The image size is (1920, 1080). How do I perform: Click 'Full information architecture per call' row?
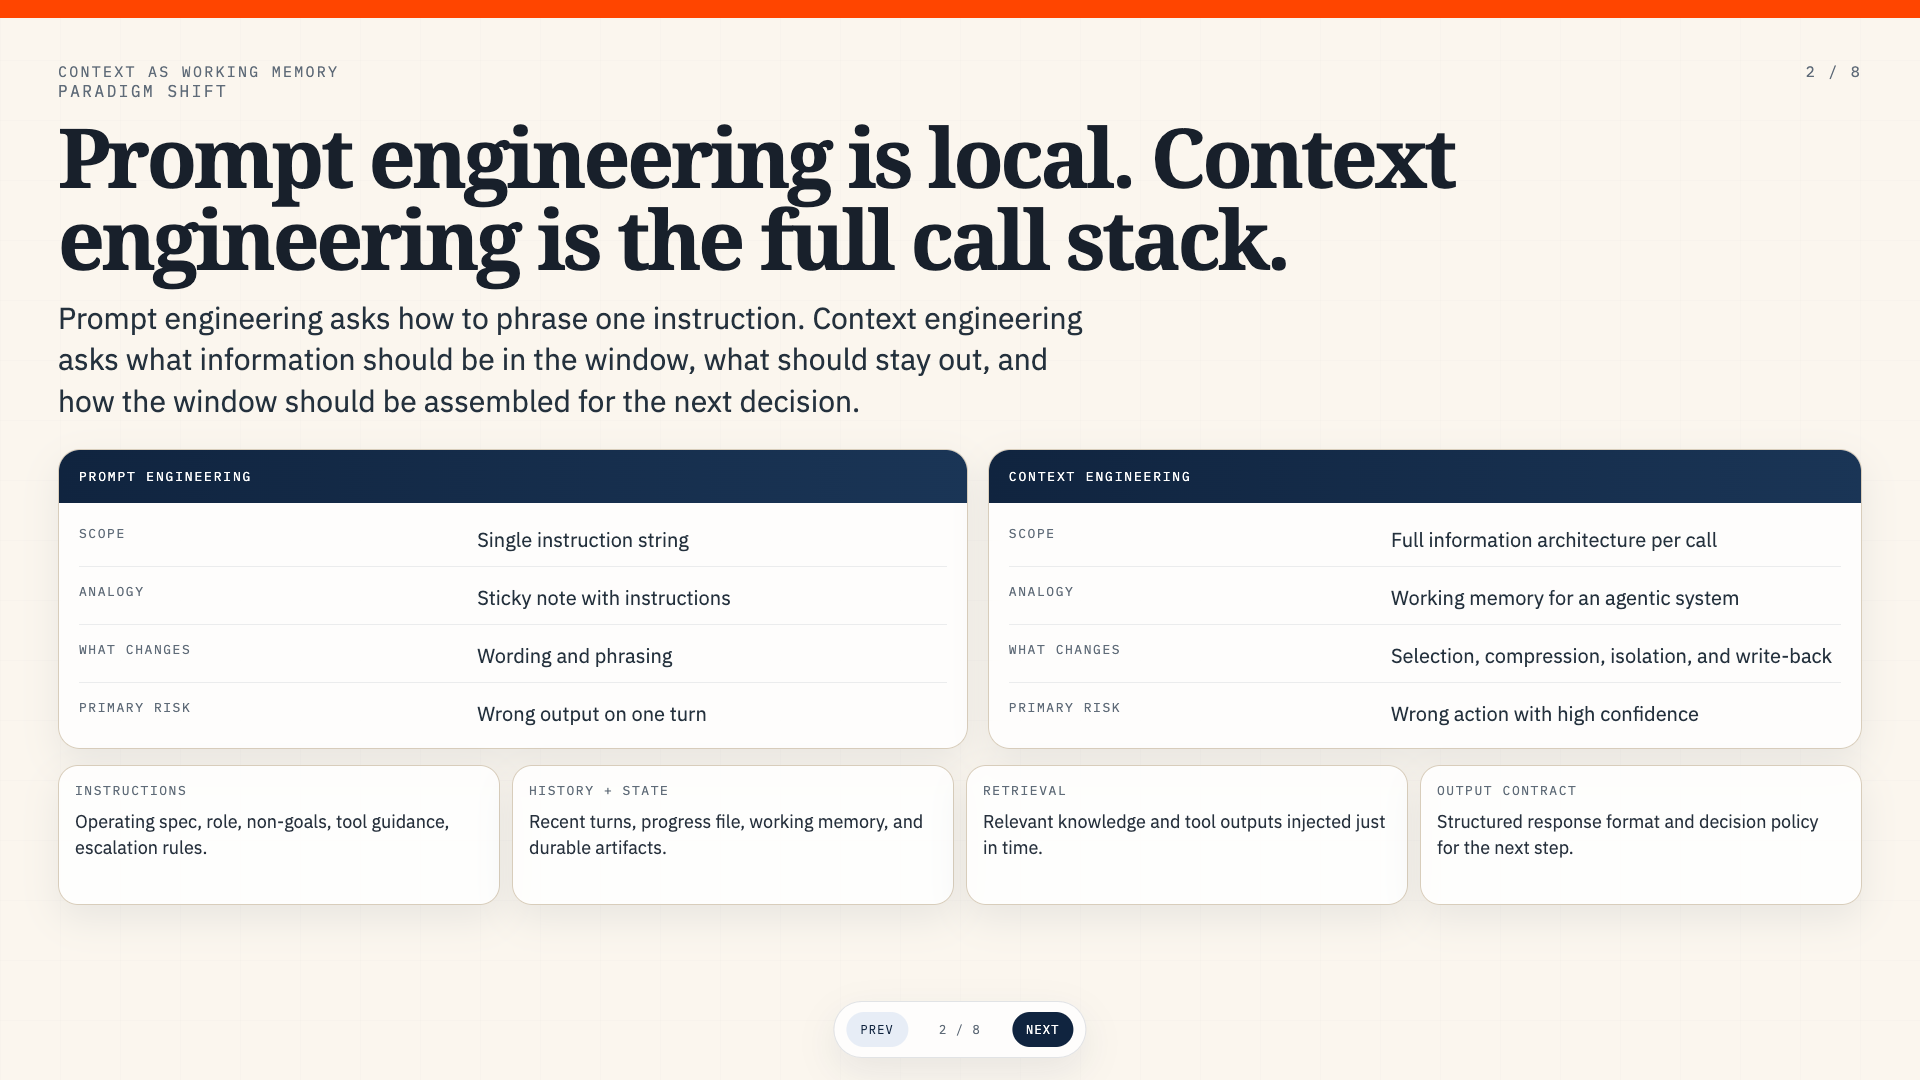(1425, 538)
